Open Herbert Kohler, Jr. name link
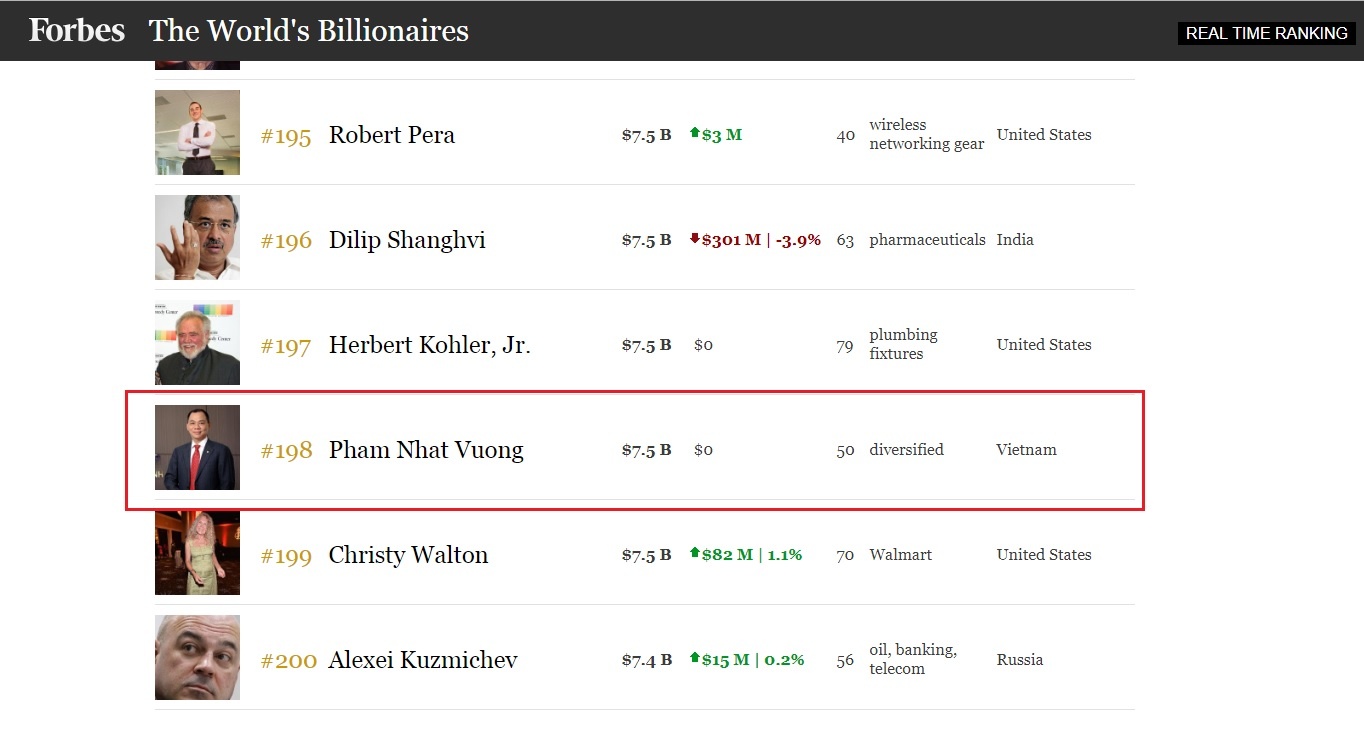1364x748 pixels. (429, 345)
